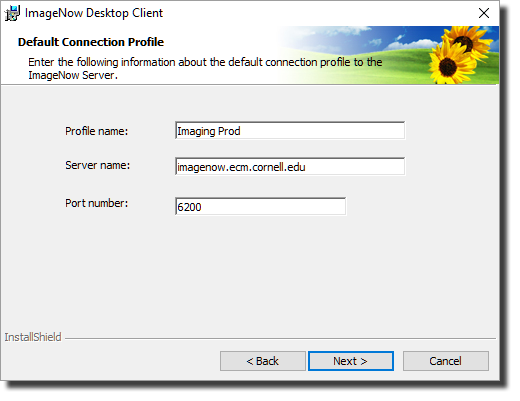Image resolution: width=520 pixels, height=401 pixels.
Task: Close the ImageNow Desktop Client dialog
Action: pyautogui.click(x=484, y=13)
